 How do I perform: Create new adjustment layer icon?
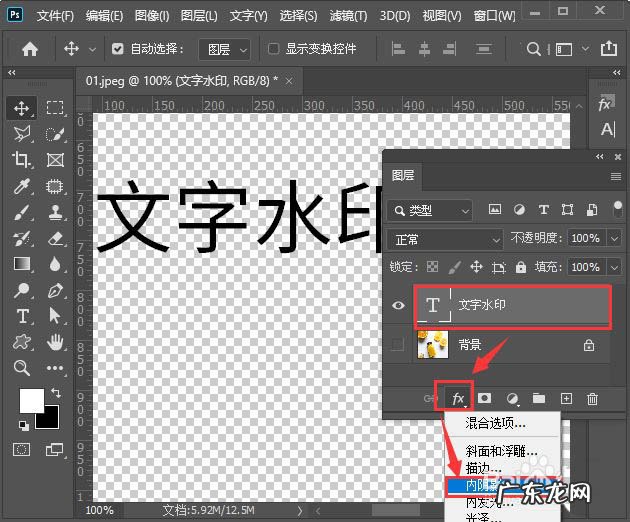(512, 399)
